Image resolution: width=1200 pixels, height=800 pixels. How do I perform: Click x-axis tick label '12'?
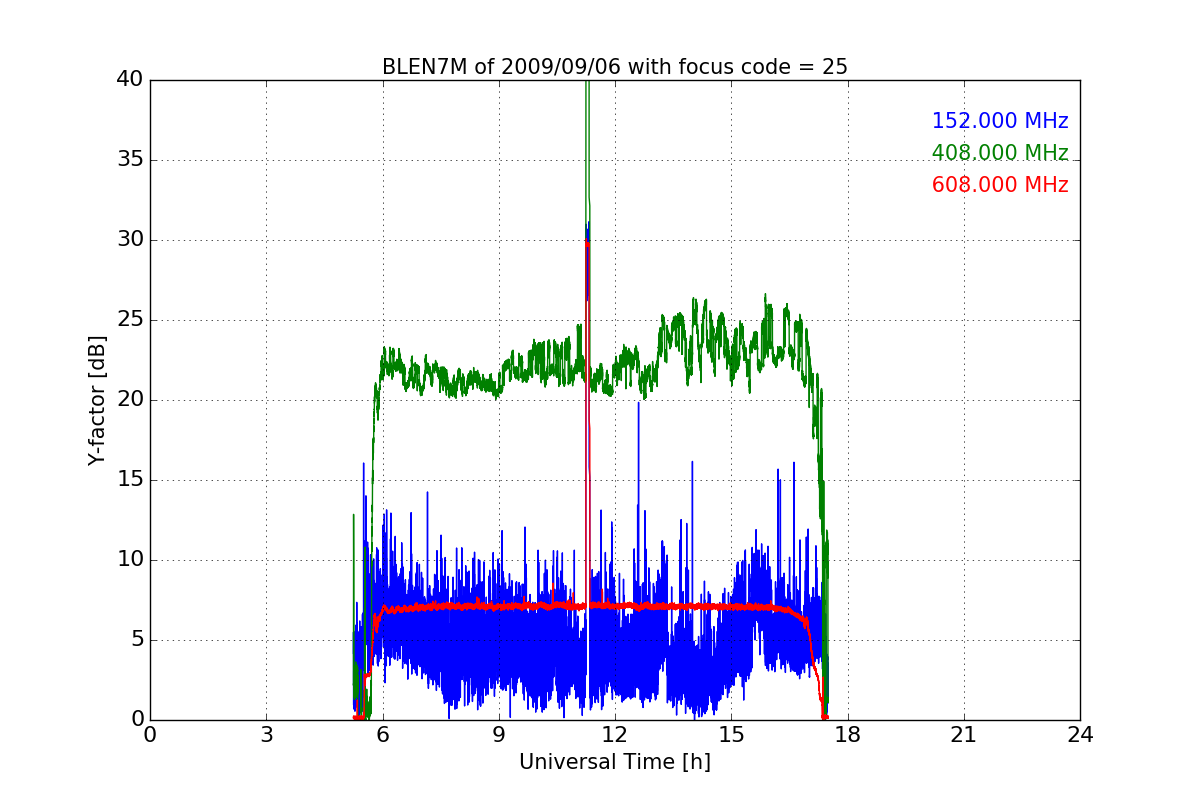point(615,735)
